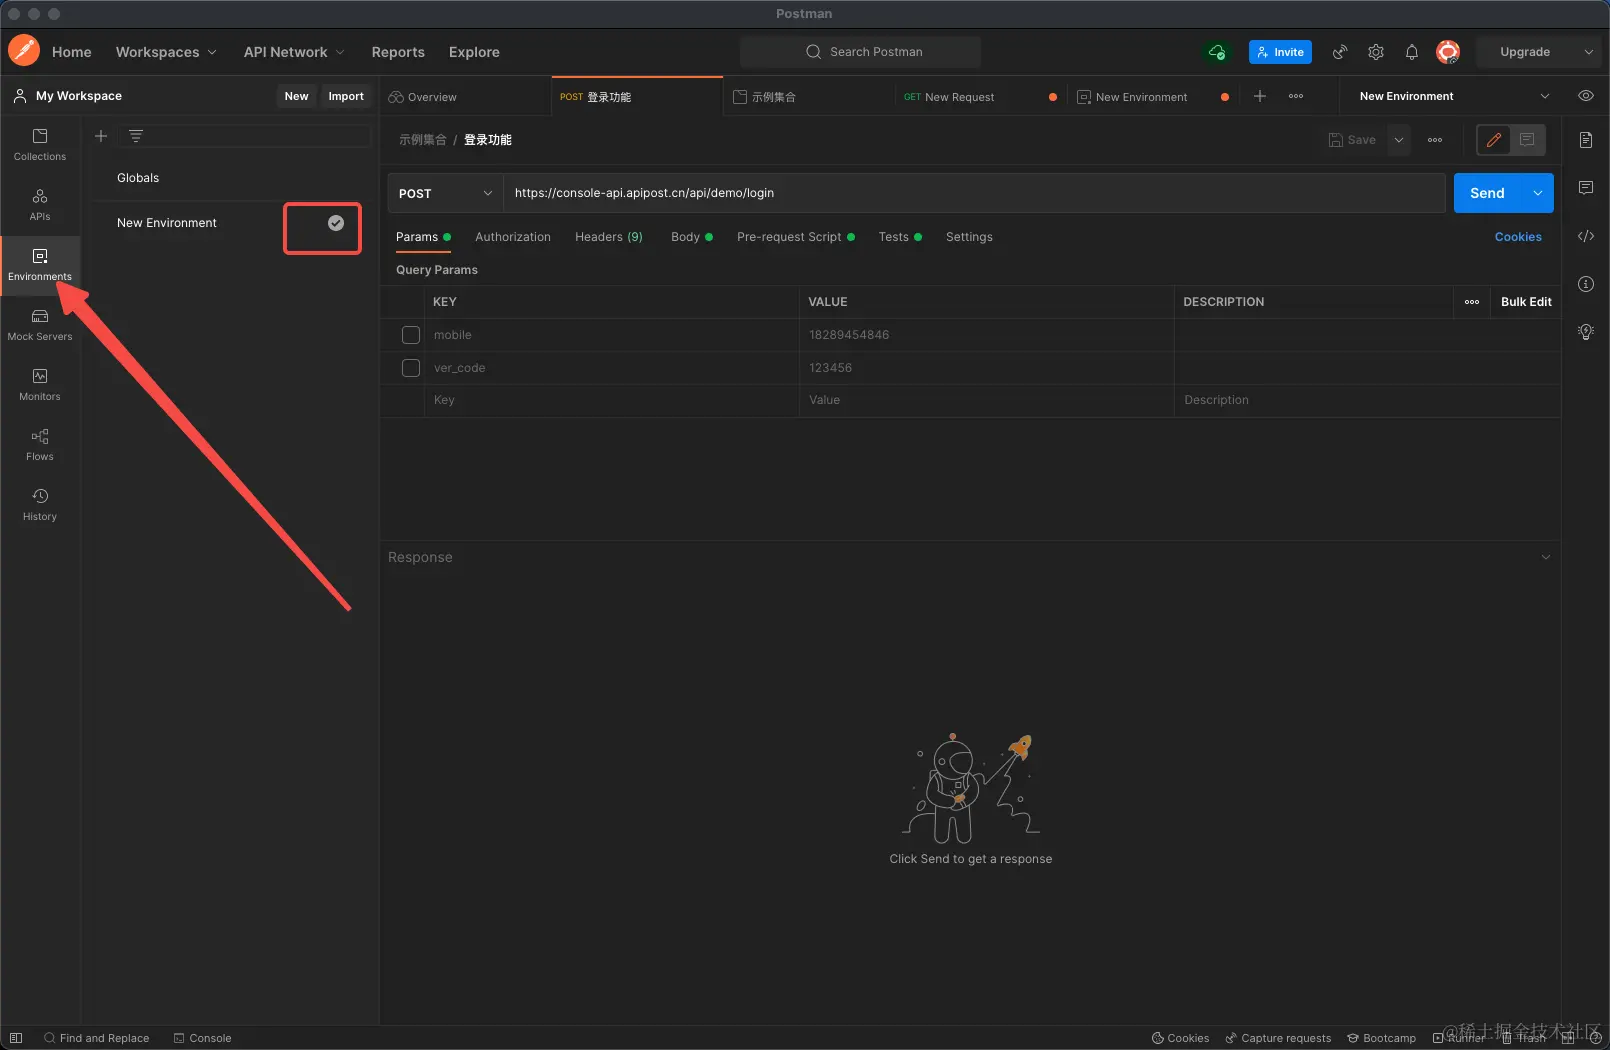Screen dimensions: 1610x1050
Task: Click the Send button
Action: click(1487, 193)
